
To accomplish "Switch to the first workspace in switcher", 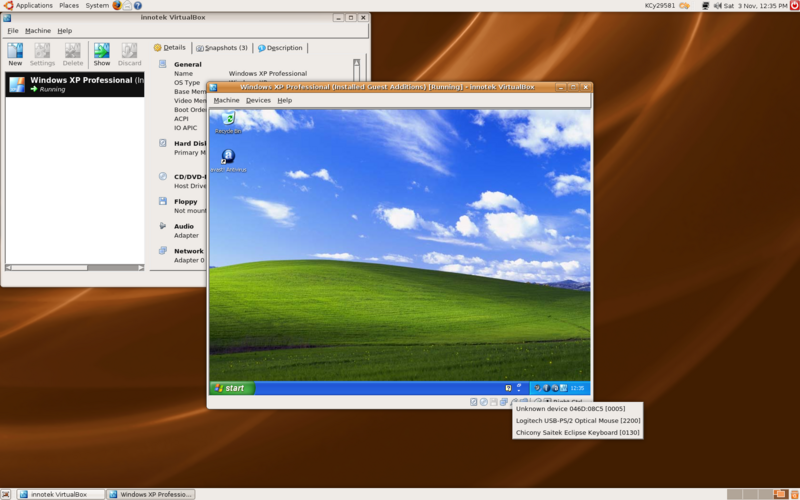I will [734, 494].
